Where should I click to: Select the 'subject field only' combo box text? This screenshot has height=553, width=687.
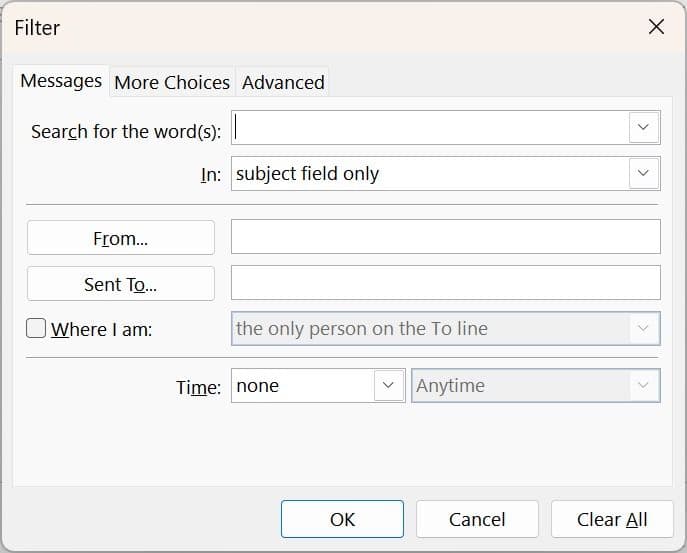pyautogui.click(x=430, y=173)
